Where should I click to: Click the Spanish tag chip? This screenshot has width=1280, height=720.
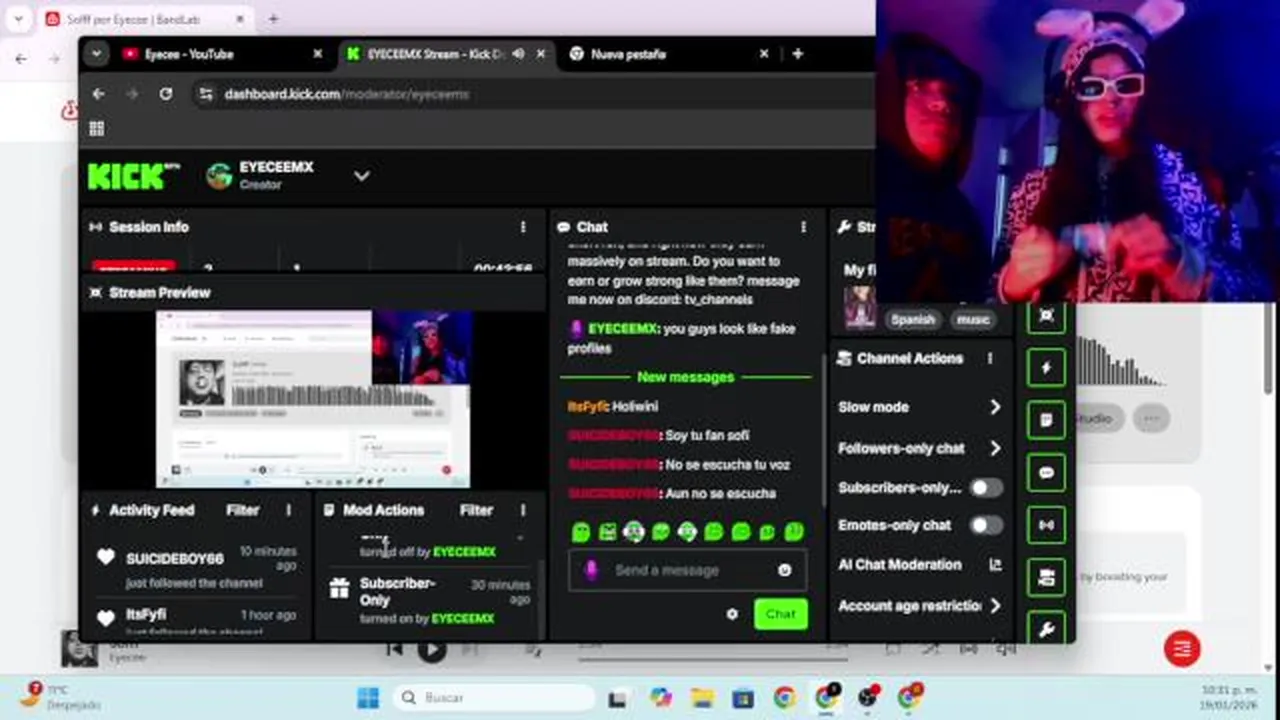pyautogui.click(x=912, y=319)
